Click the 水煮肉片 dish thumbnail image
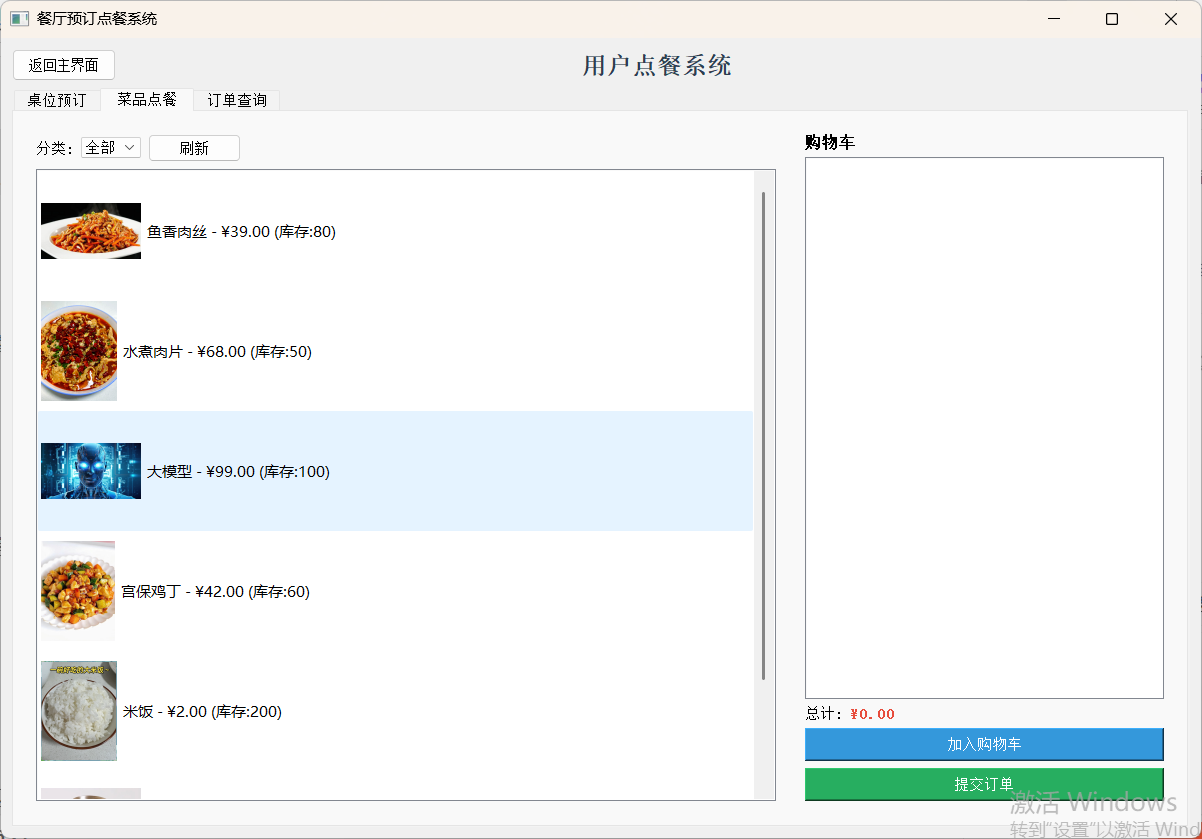1202x839 pixels. [x=78, y=351]
